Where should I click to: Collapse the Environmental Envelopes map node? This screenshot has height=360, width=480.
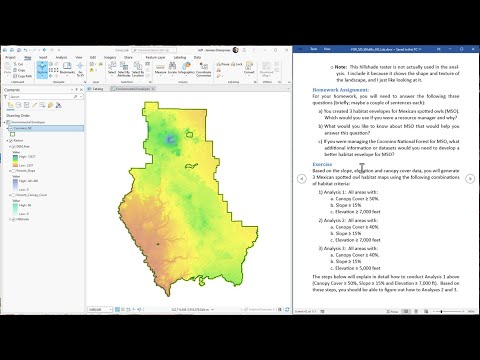(5, 122)
